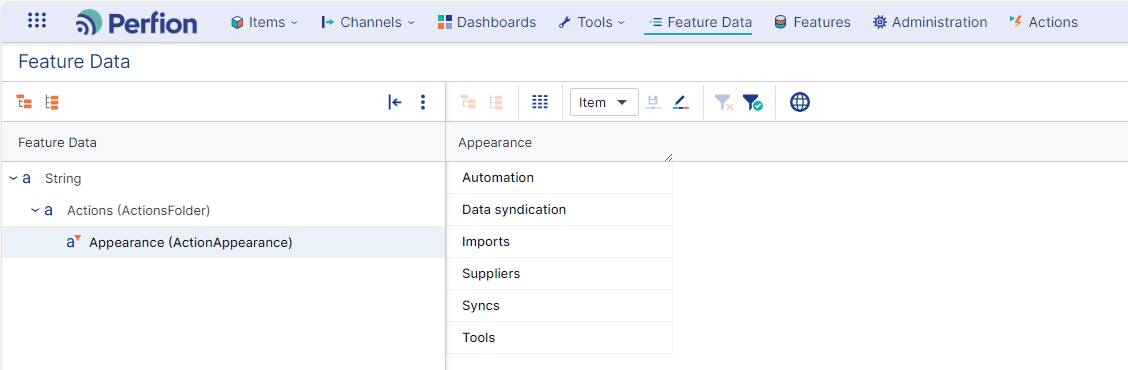Click the Feature Data column header
This screenshot has height=370, width=1128.
click(58, 143)
